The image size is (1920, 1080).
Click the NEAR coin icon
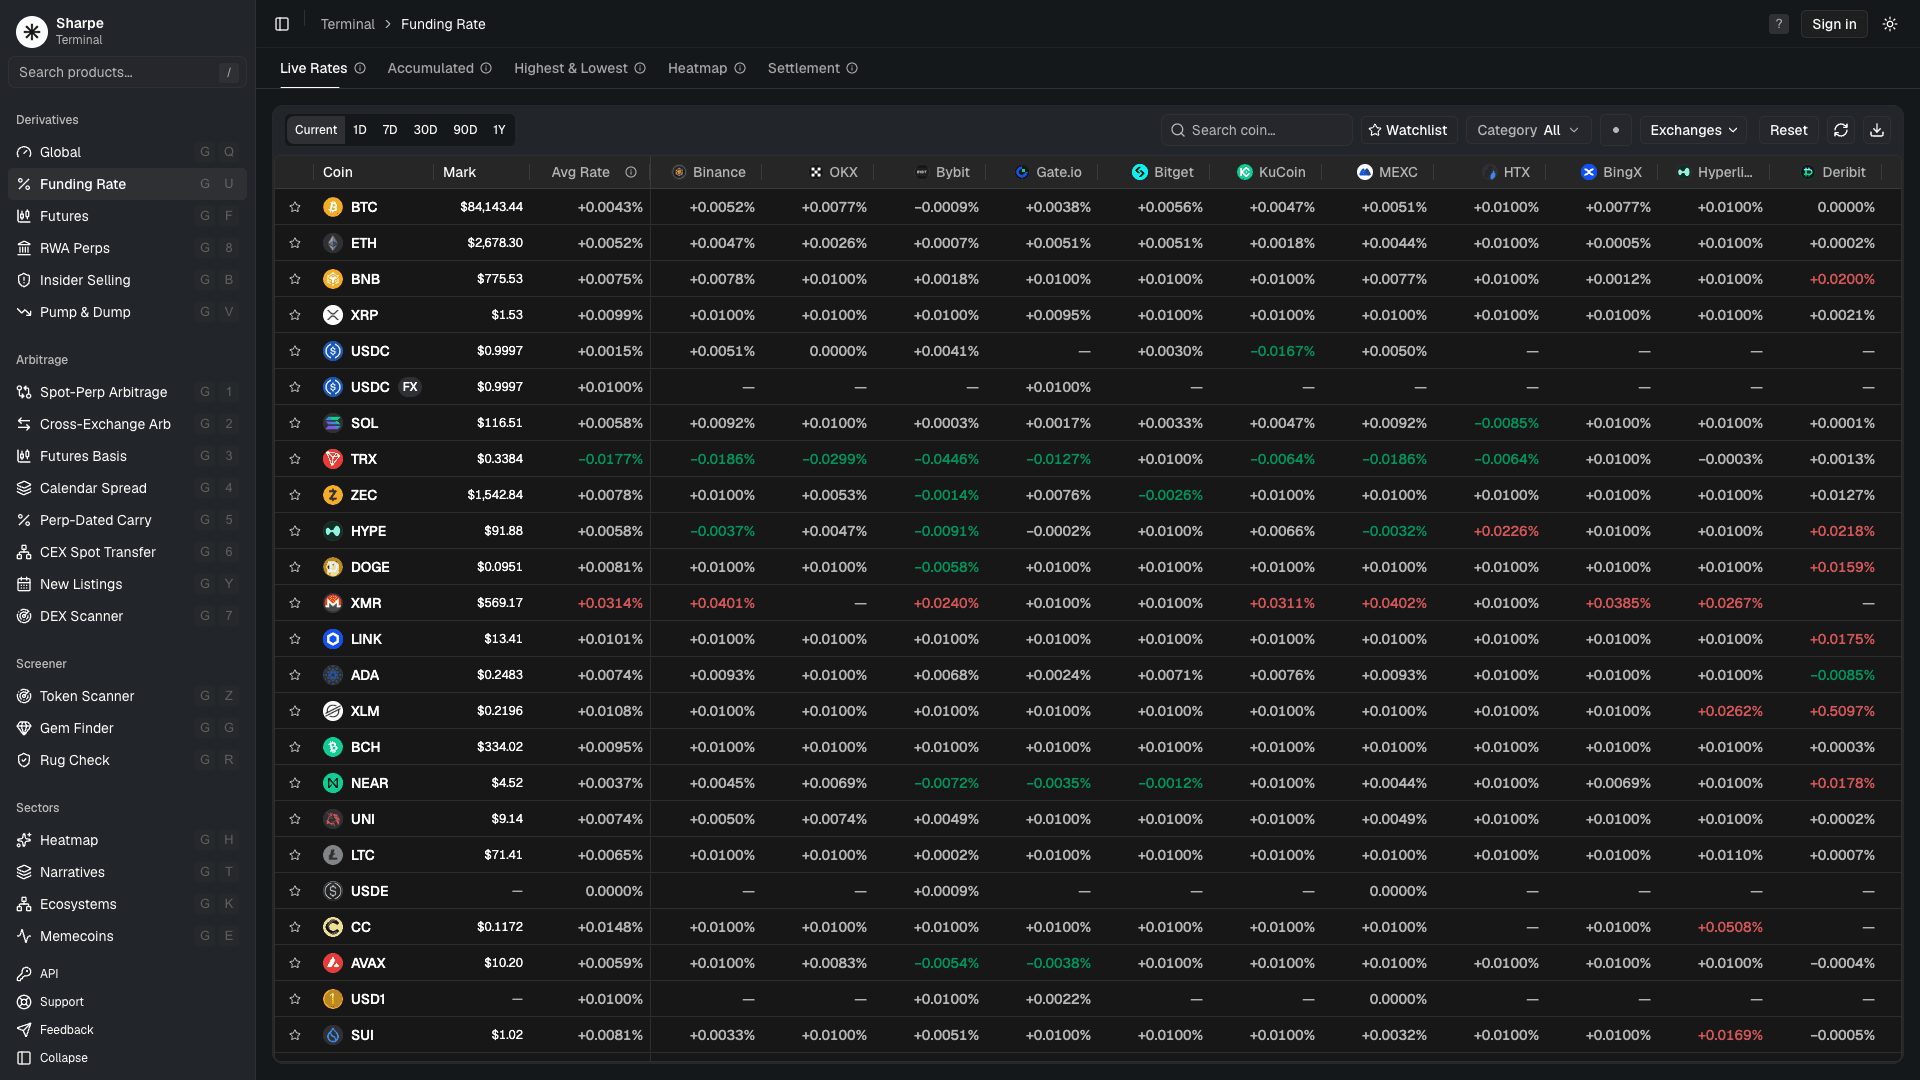[x=333, y=783]
